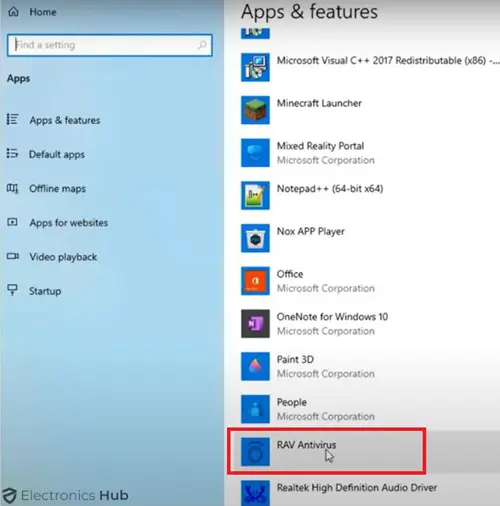Click the Paint 3D icon
Screen dimensions: 500x506
click(x=255, y=366)
